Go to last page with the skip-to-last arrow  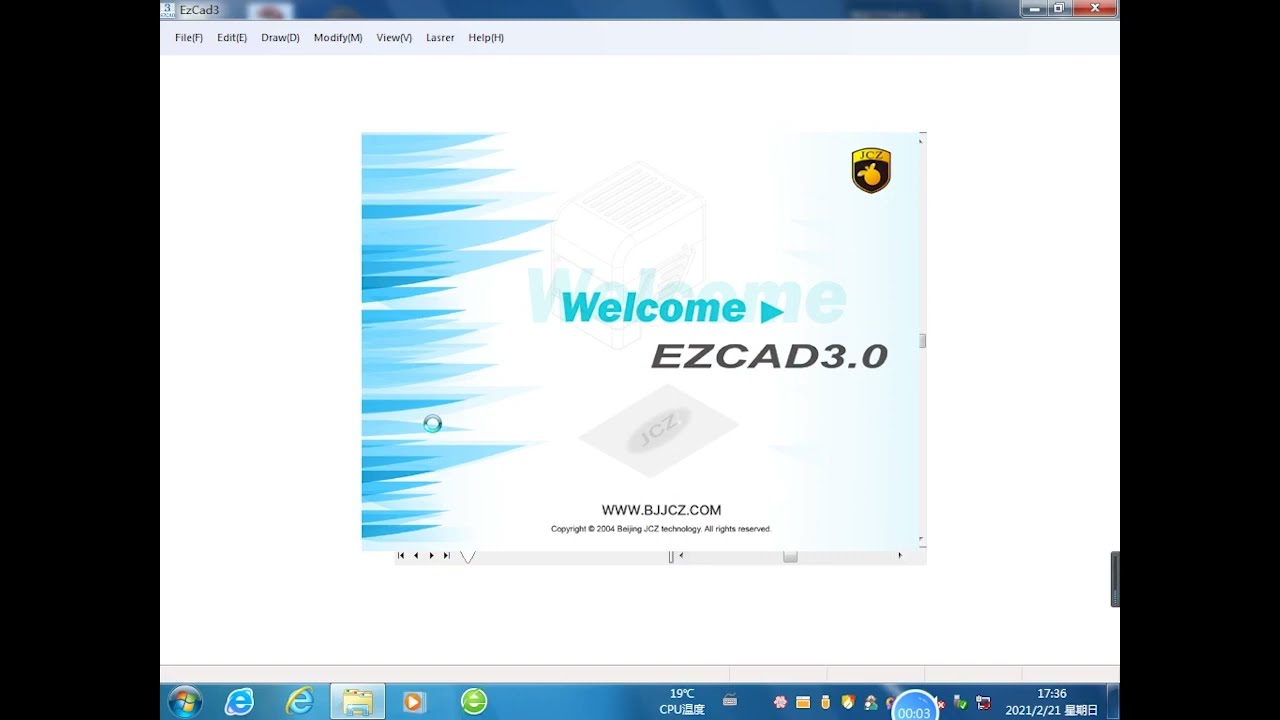click(446, 556)
